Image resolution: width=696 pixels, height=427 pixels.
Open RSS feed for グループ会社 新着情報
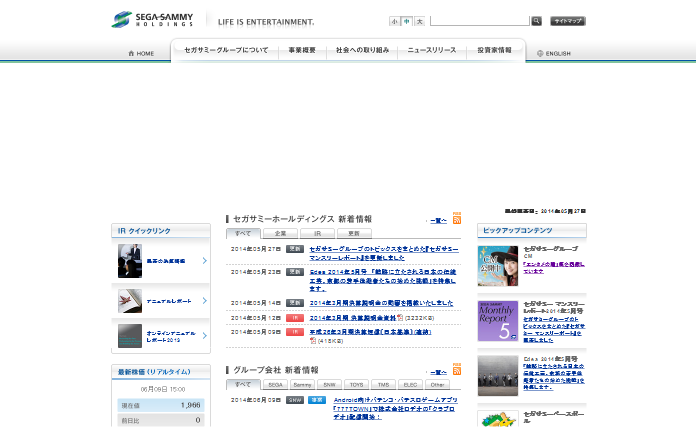click(457, 371)
